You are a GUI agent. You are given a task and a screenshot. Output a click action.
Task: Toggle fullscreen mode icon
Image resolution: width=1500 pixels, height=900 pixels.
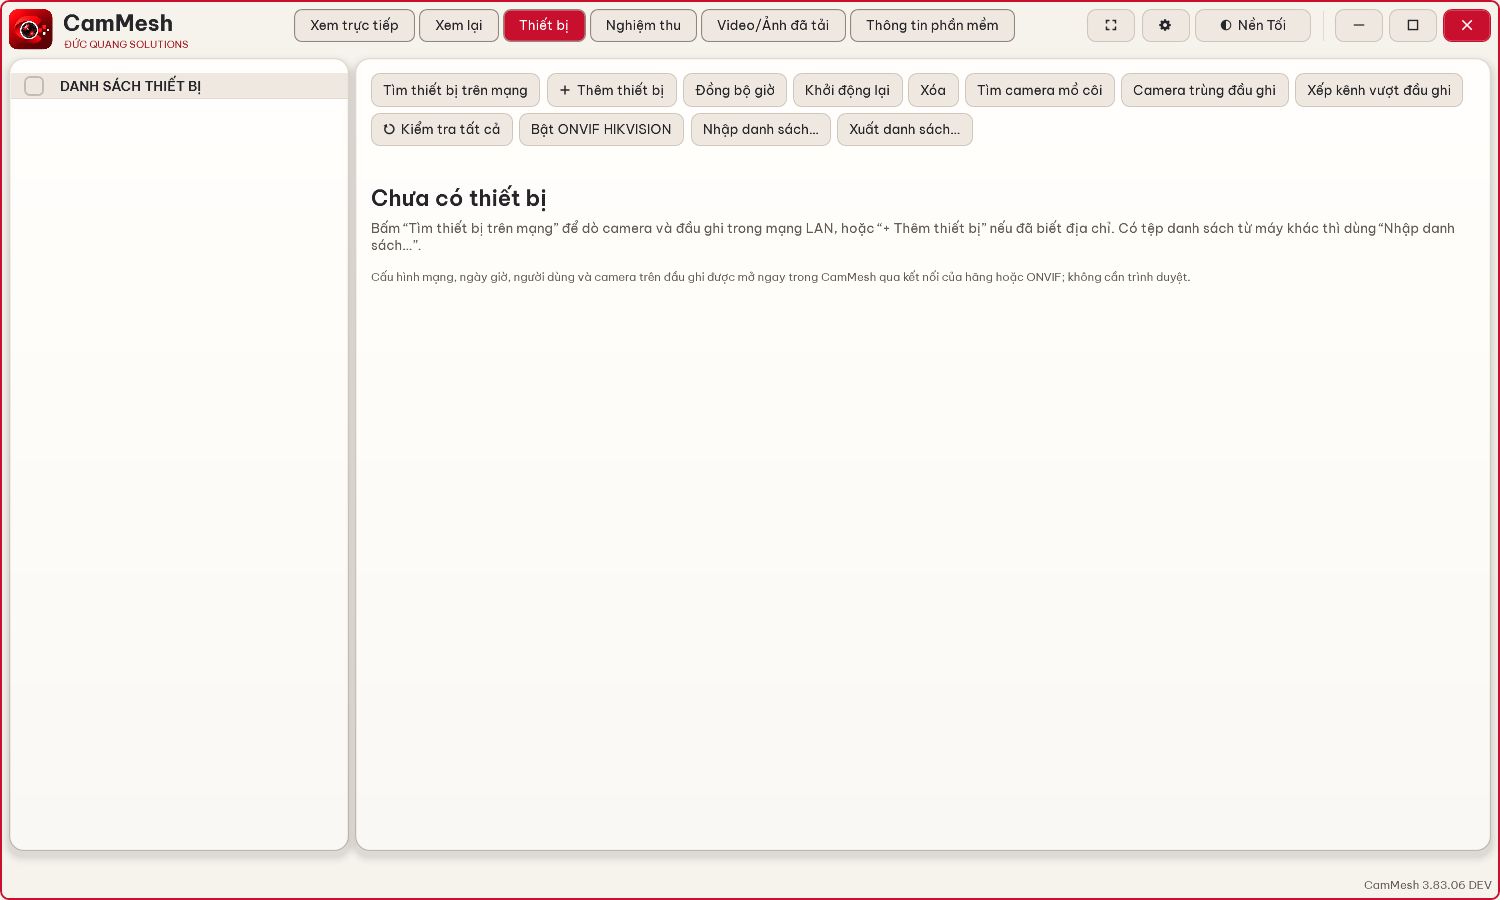(x=1111, y=25)
